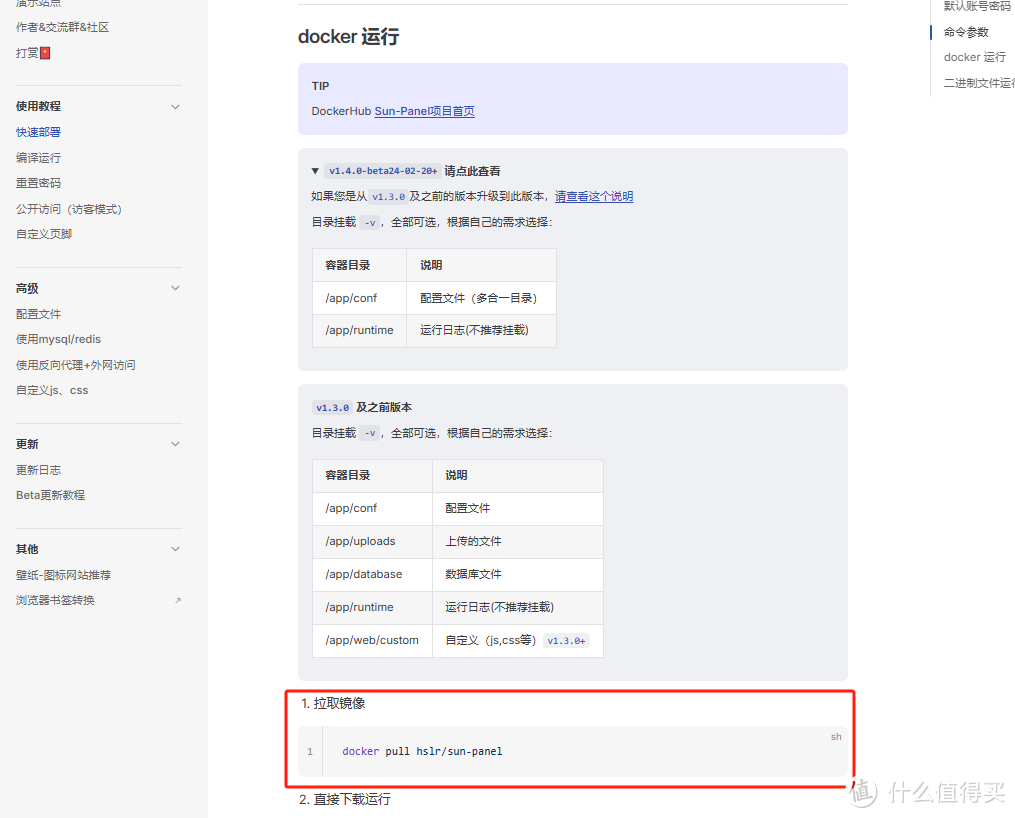Open 浏览器书签转换 sidebar link

click(55, 601)
